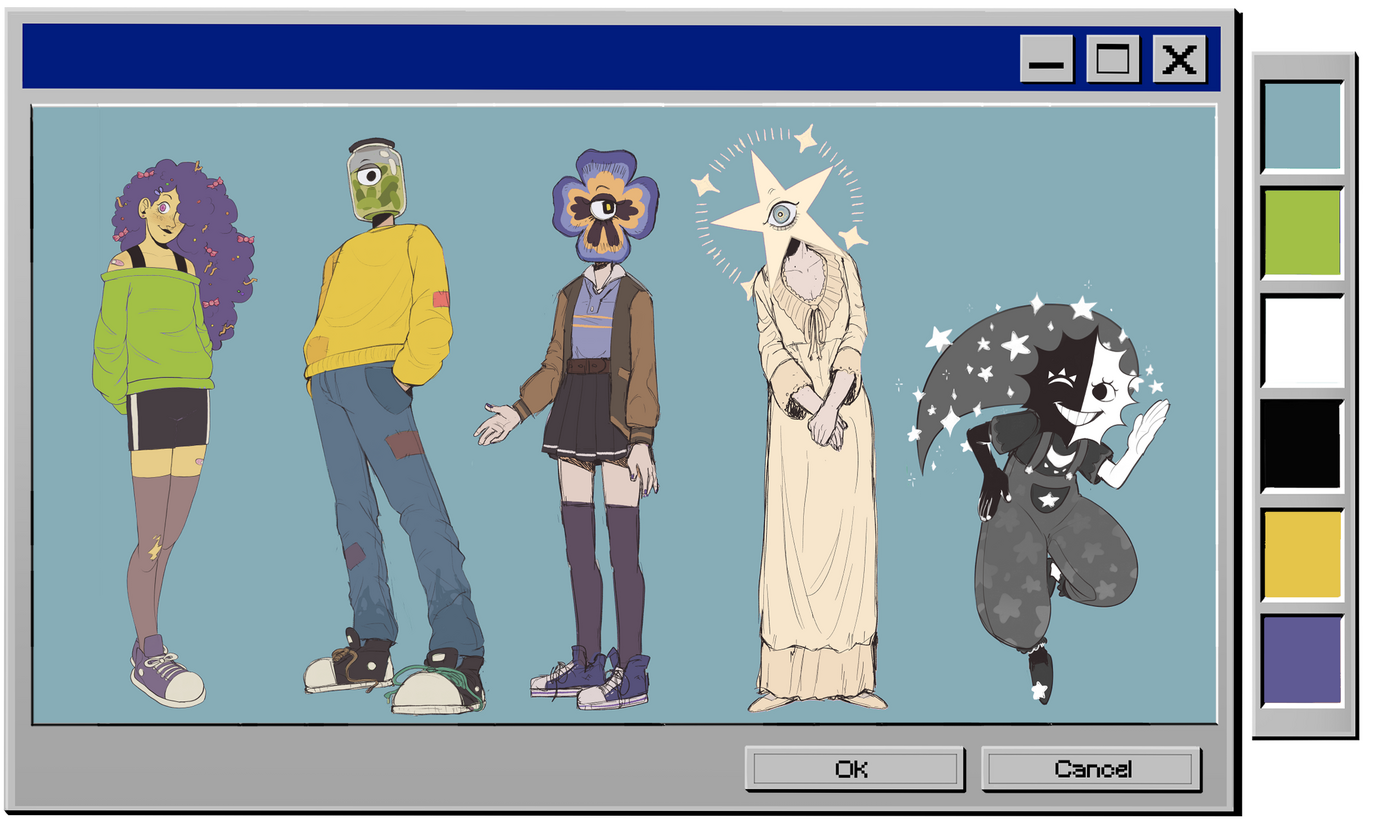Select the blue-gray color swatch
Image resolution: width=1380 pixels, height=832 pixels.
(1302, 127)
